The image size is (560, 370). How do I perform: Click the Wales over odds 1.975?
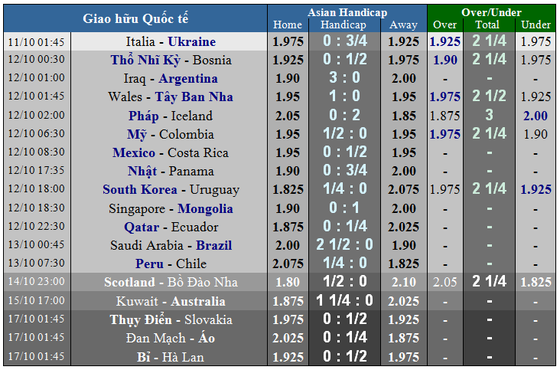445,97
